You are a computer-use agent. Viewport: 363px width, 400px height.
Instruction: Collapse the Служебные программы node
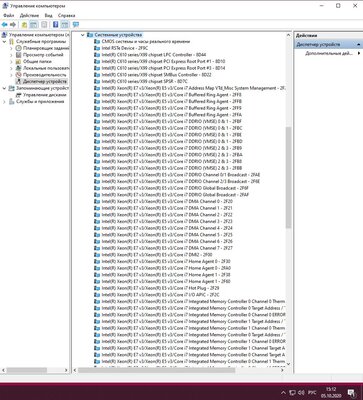4,42
